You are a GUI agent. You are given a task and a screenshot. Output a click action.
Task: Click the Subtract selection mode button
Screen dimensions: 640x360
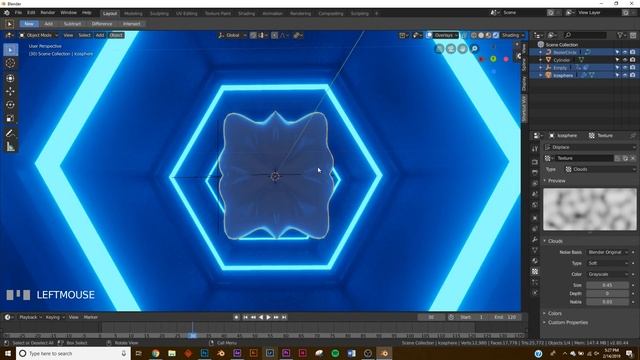pos(72,24)
